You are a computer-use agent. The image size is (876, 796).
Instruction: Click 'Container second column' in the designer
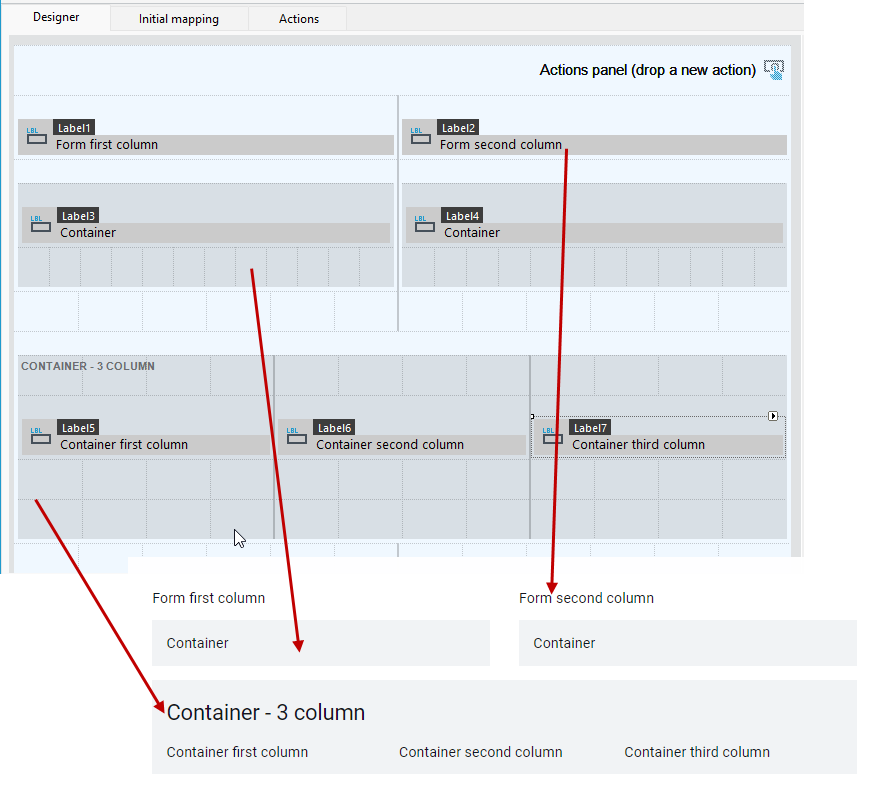(x=390, y=445)
